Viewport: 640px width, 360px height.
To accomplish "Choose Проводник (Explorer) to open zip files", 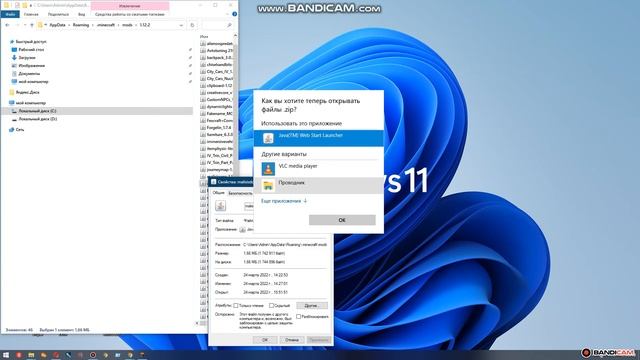I will click(318, 185).
